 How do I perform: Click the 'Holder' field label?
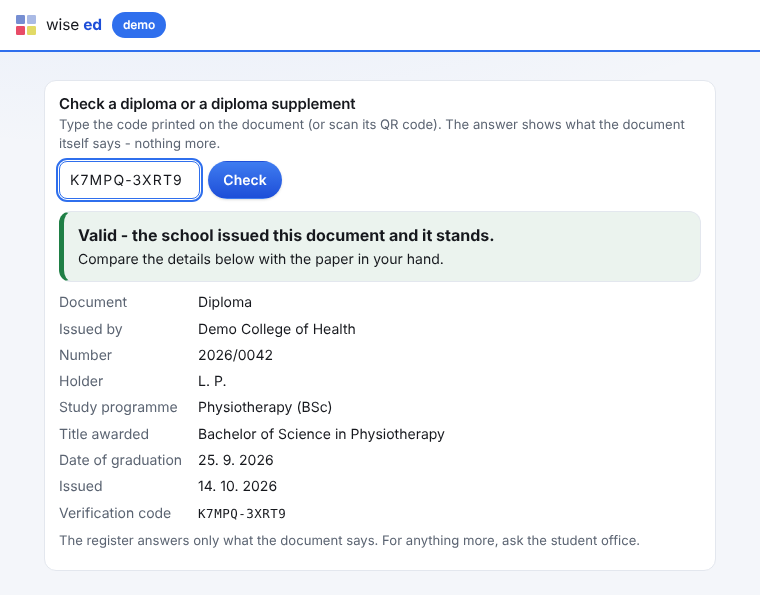(81, 381)
